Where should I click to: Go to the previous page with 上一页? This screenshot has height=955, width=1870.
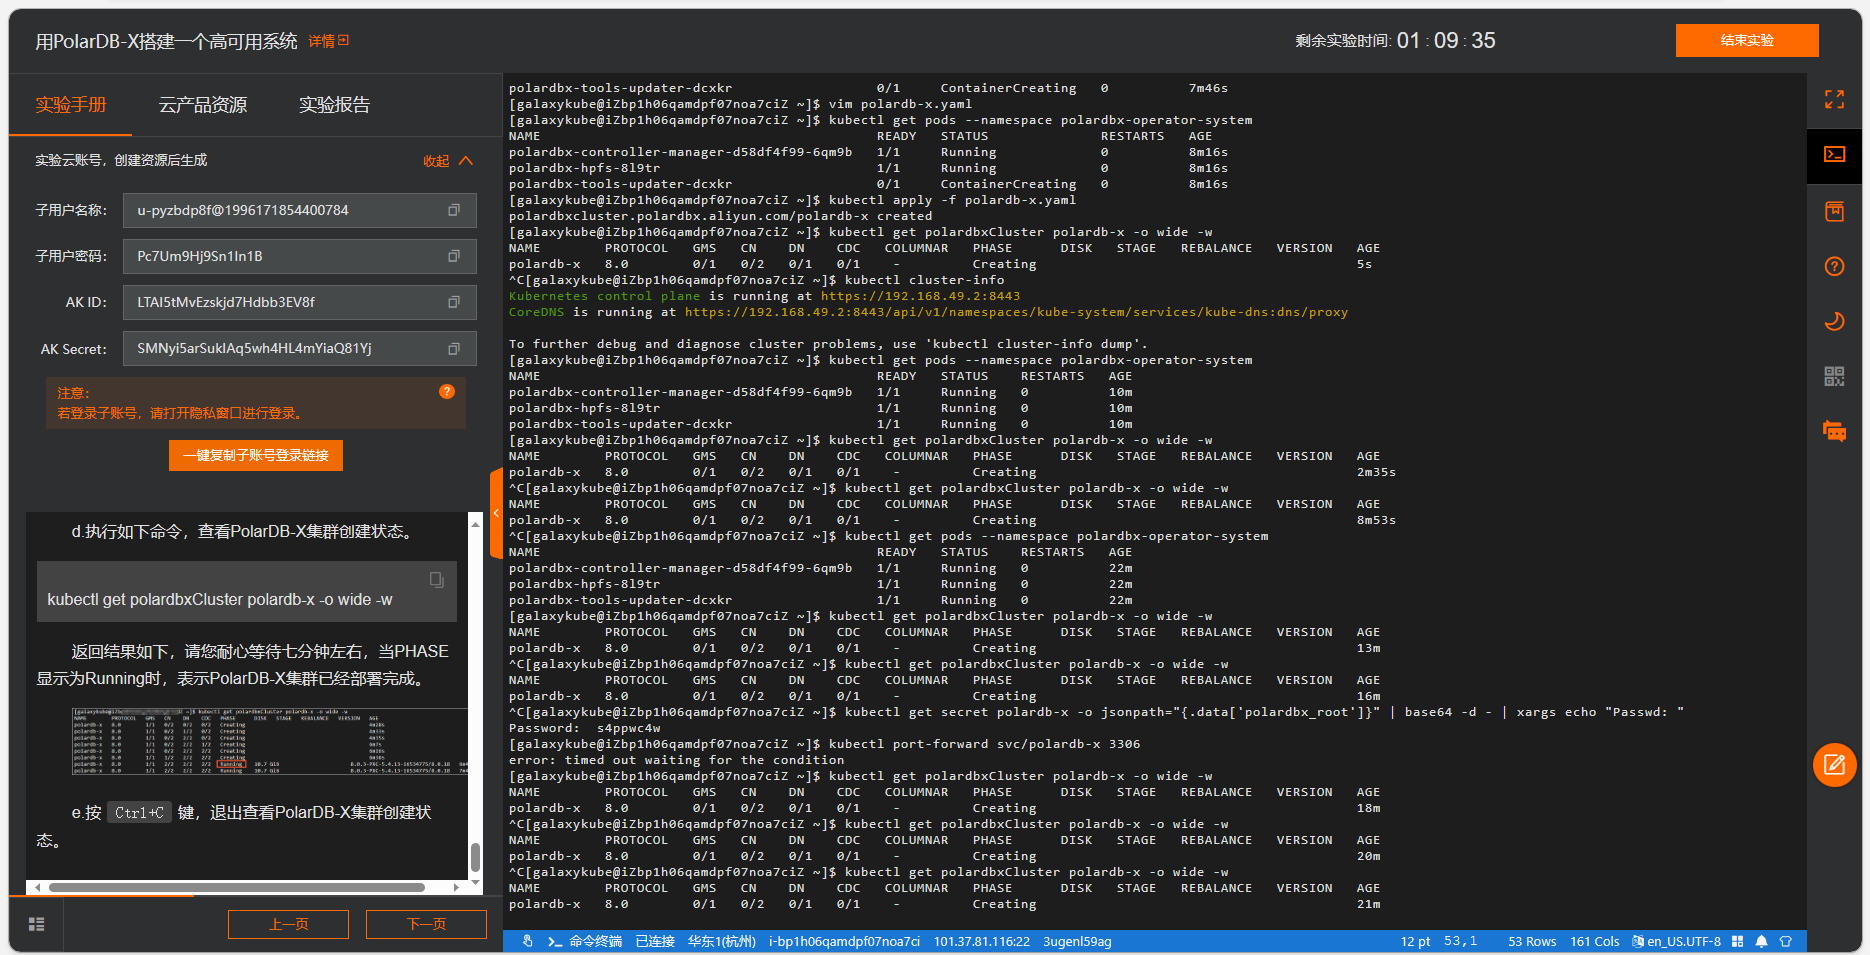pos(288,924)
